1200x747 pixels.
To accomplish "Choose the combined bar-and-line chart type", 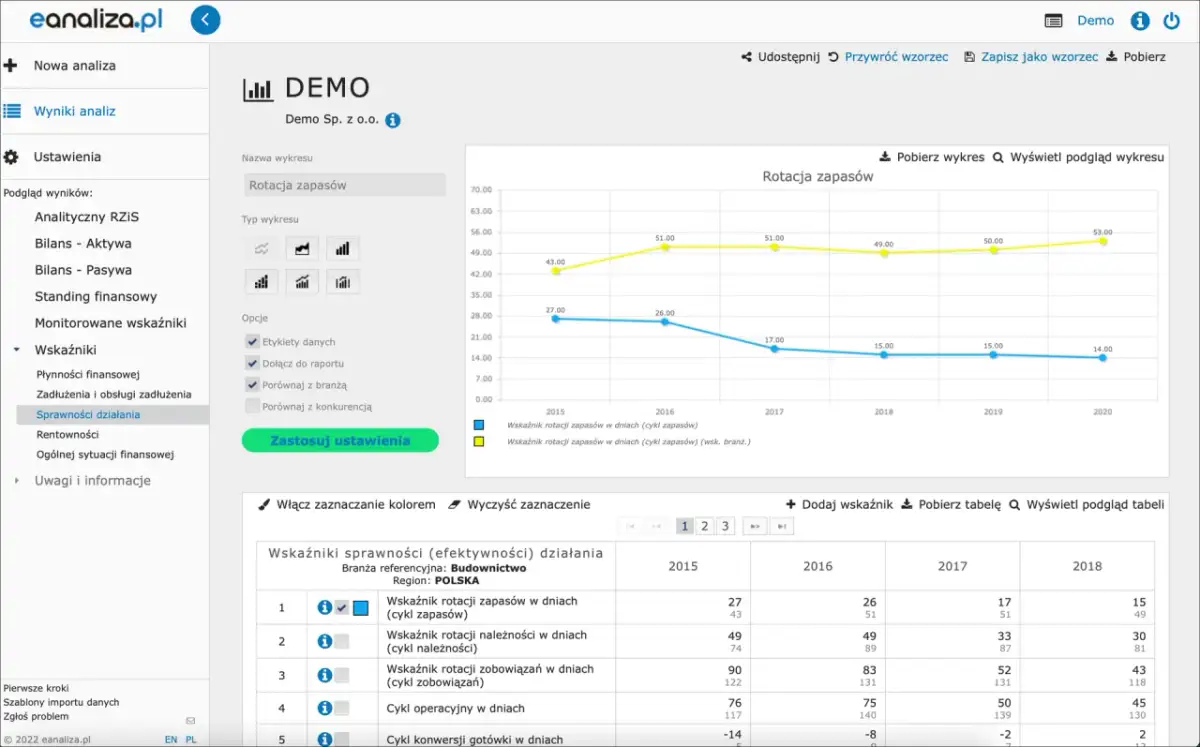I will click(301, 282).
